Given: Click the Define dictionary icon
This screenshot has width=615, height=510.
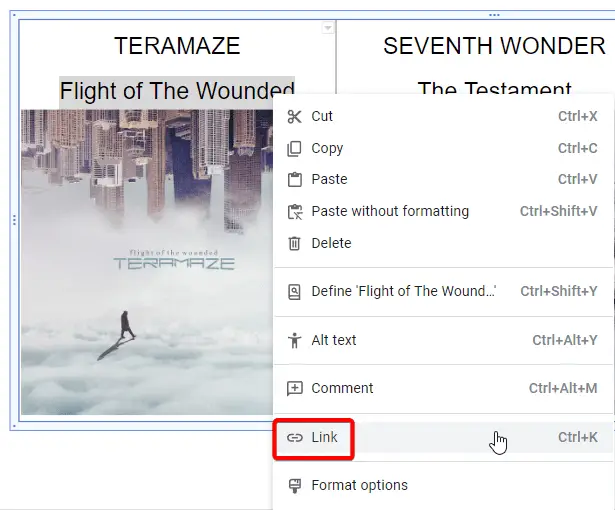Looking at the screenshot, I should coord(294,292).
